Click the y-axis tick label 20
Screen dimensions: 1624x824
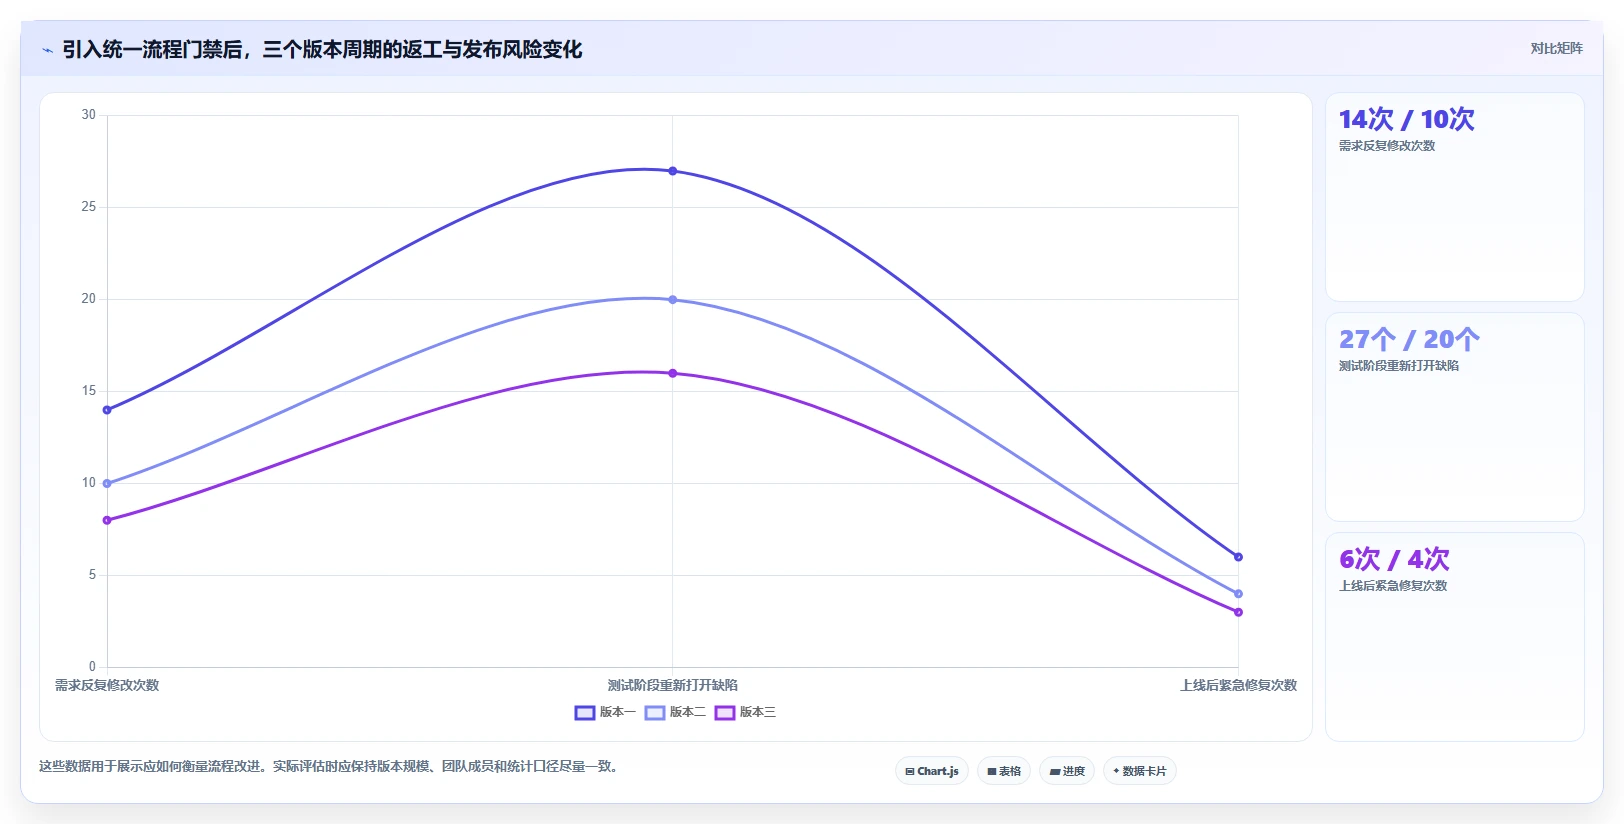coord(89,299)
